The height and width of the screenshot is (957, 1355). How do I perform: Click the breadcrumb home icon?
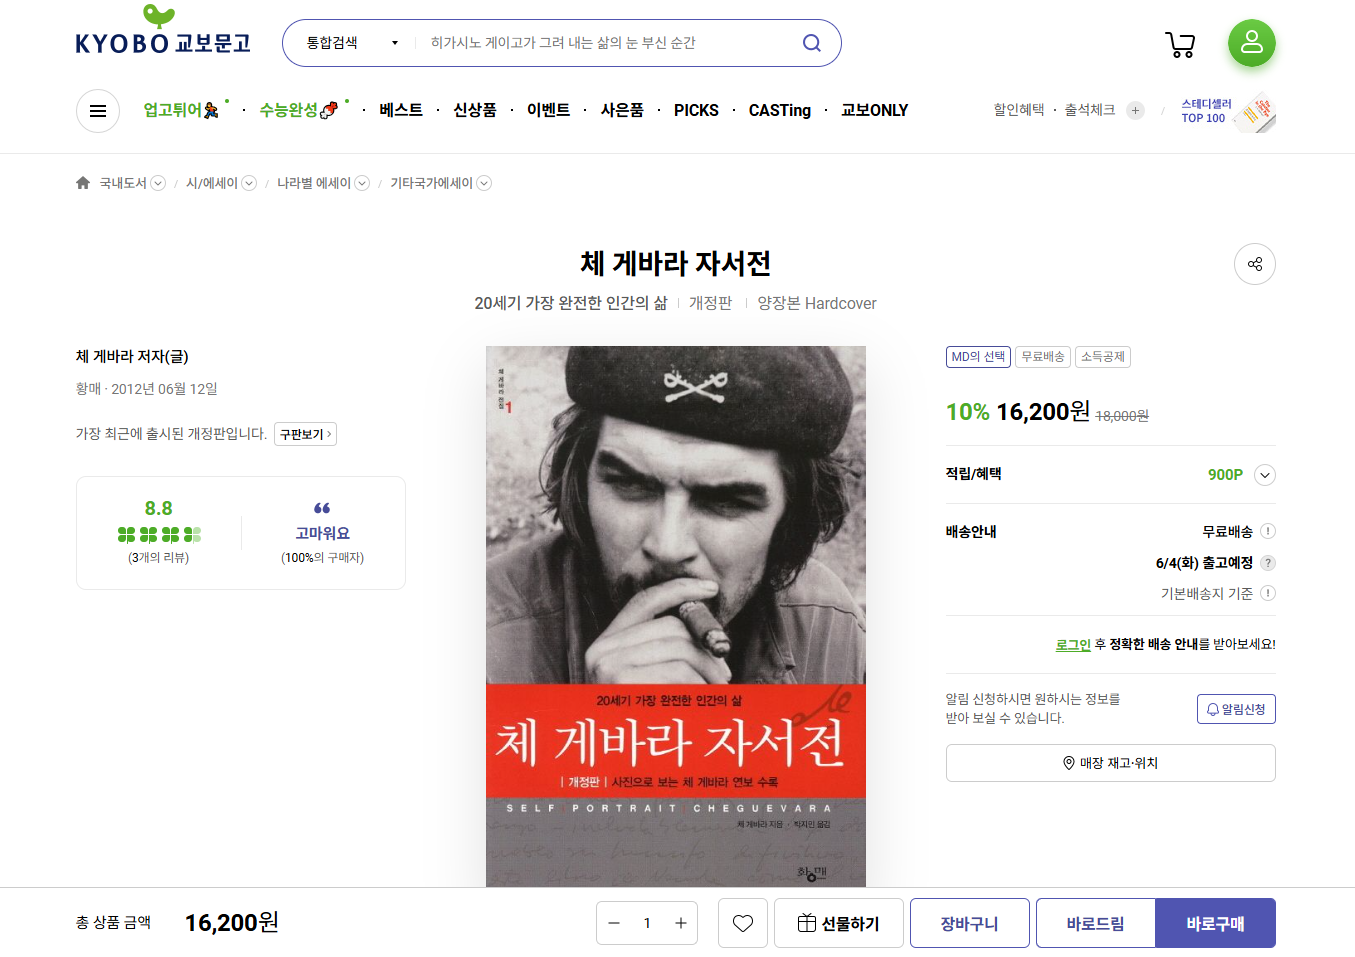(x=83, y=183)
